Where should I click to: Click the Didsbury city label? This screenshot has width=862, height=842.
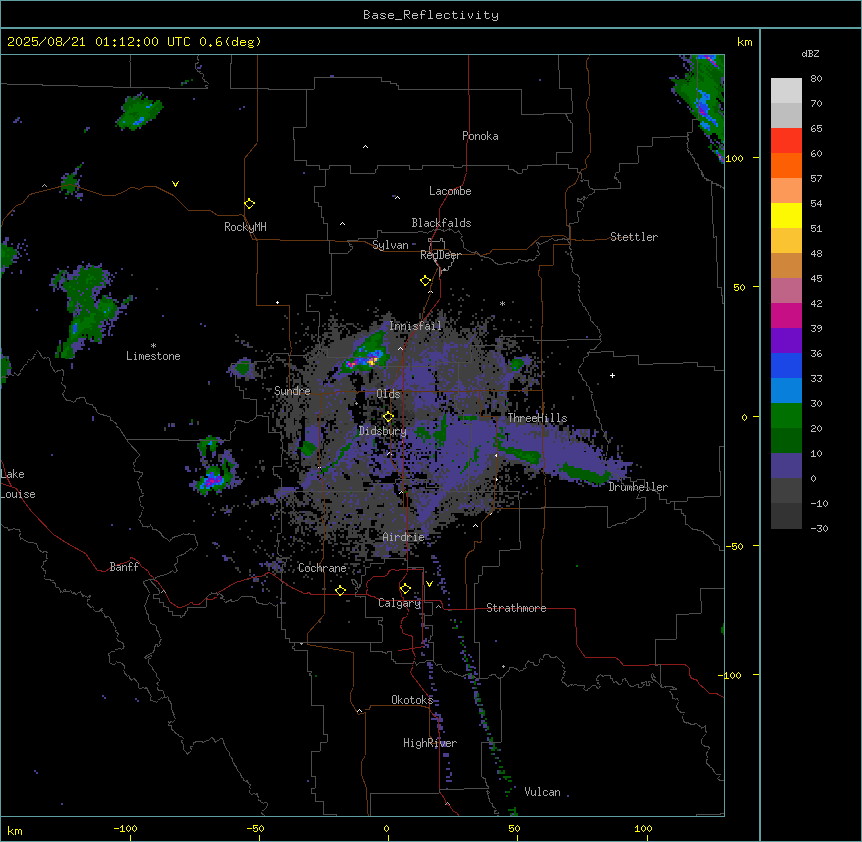(x=383, y=431)
